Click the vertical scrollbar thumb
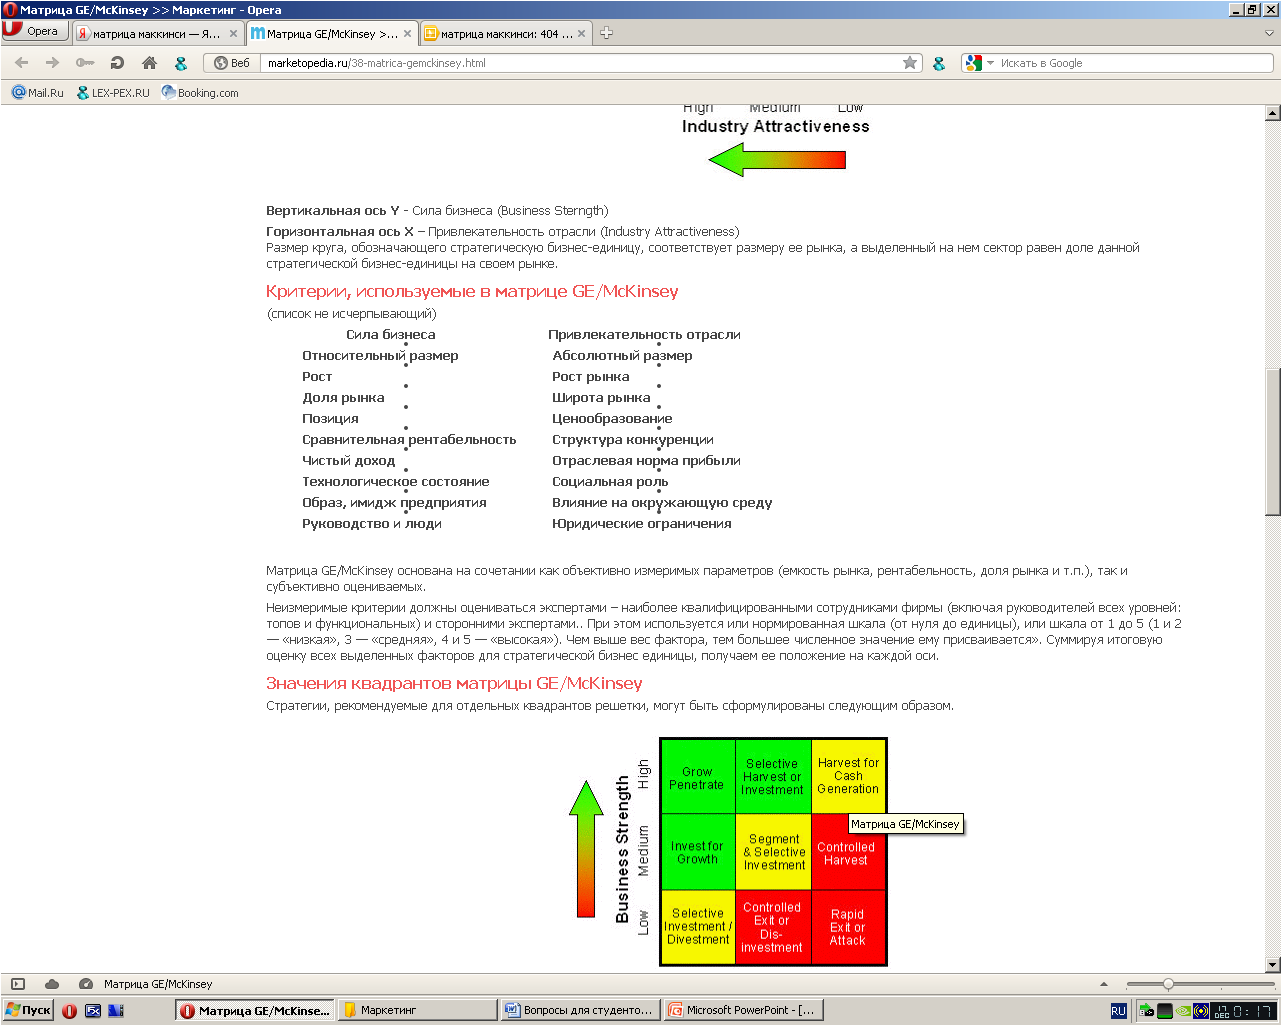The width and height of the screenshot is (1282, 1026). [1273, 442]
